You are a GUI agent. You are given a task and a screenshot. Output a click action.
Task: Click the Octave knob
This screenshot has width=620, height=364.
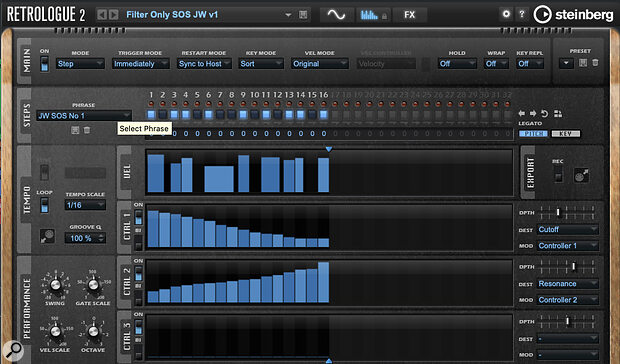pyautogui.click(x=93, y=331)
